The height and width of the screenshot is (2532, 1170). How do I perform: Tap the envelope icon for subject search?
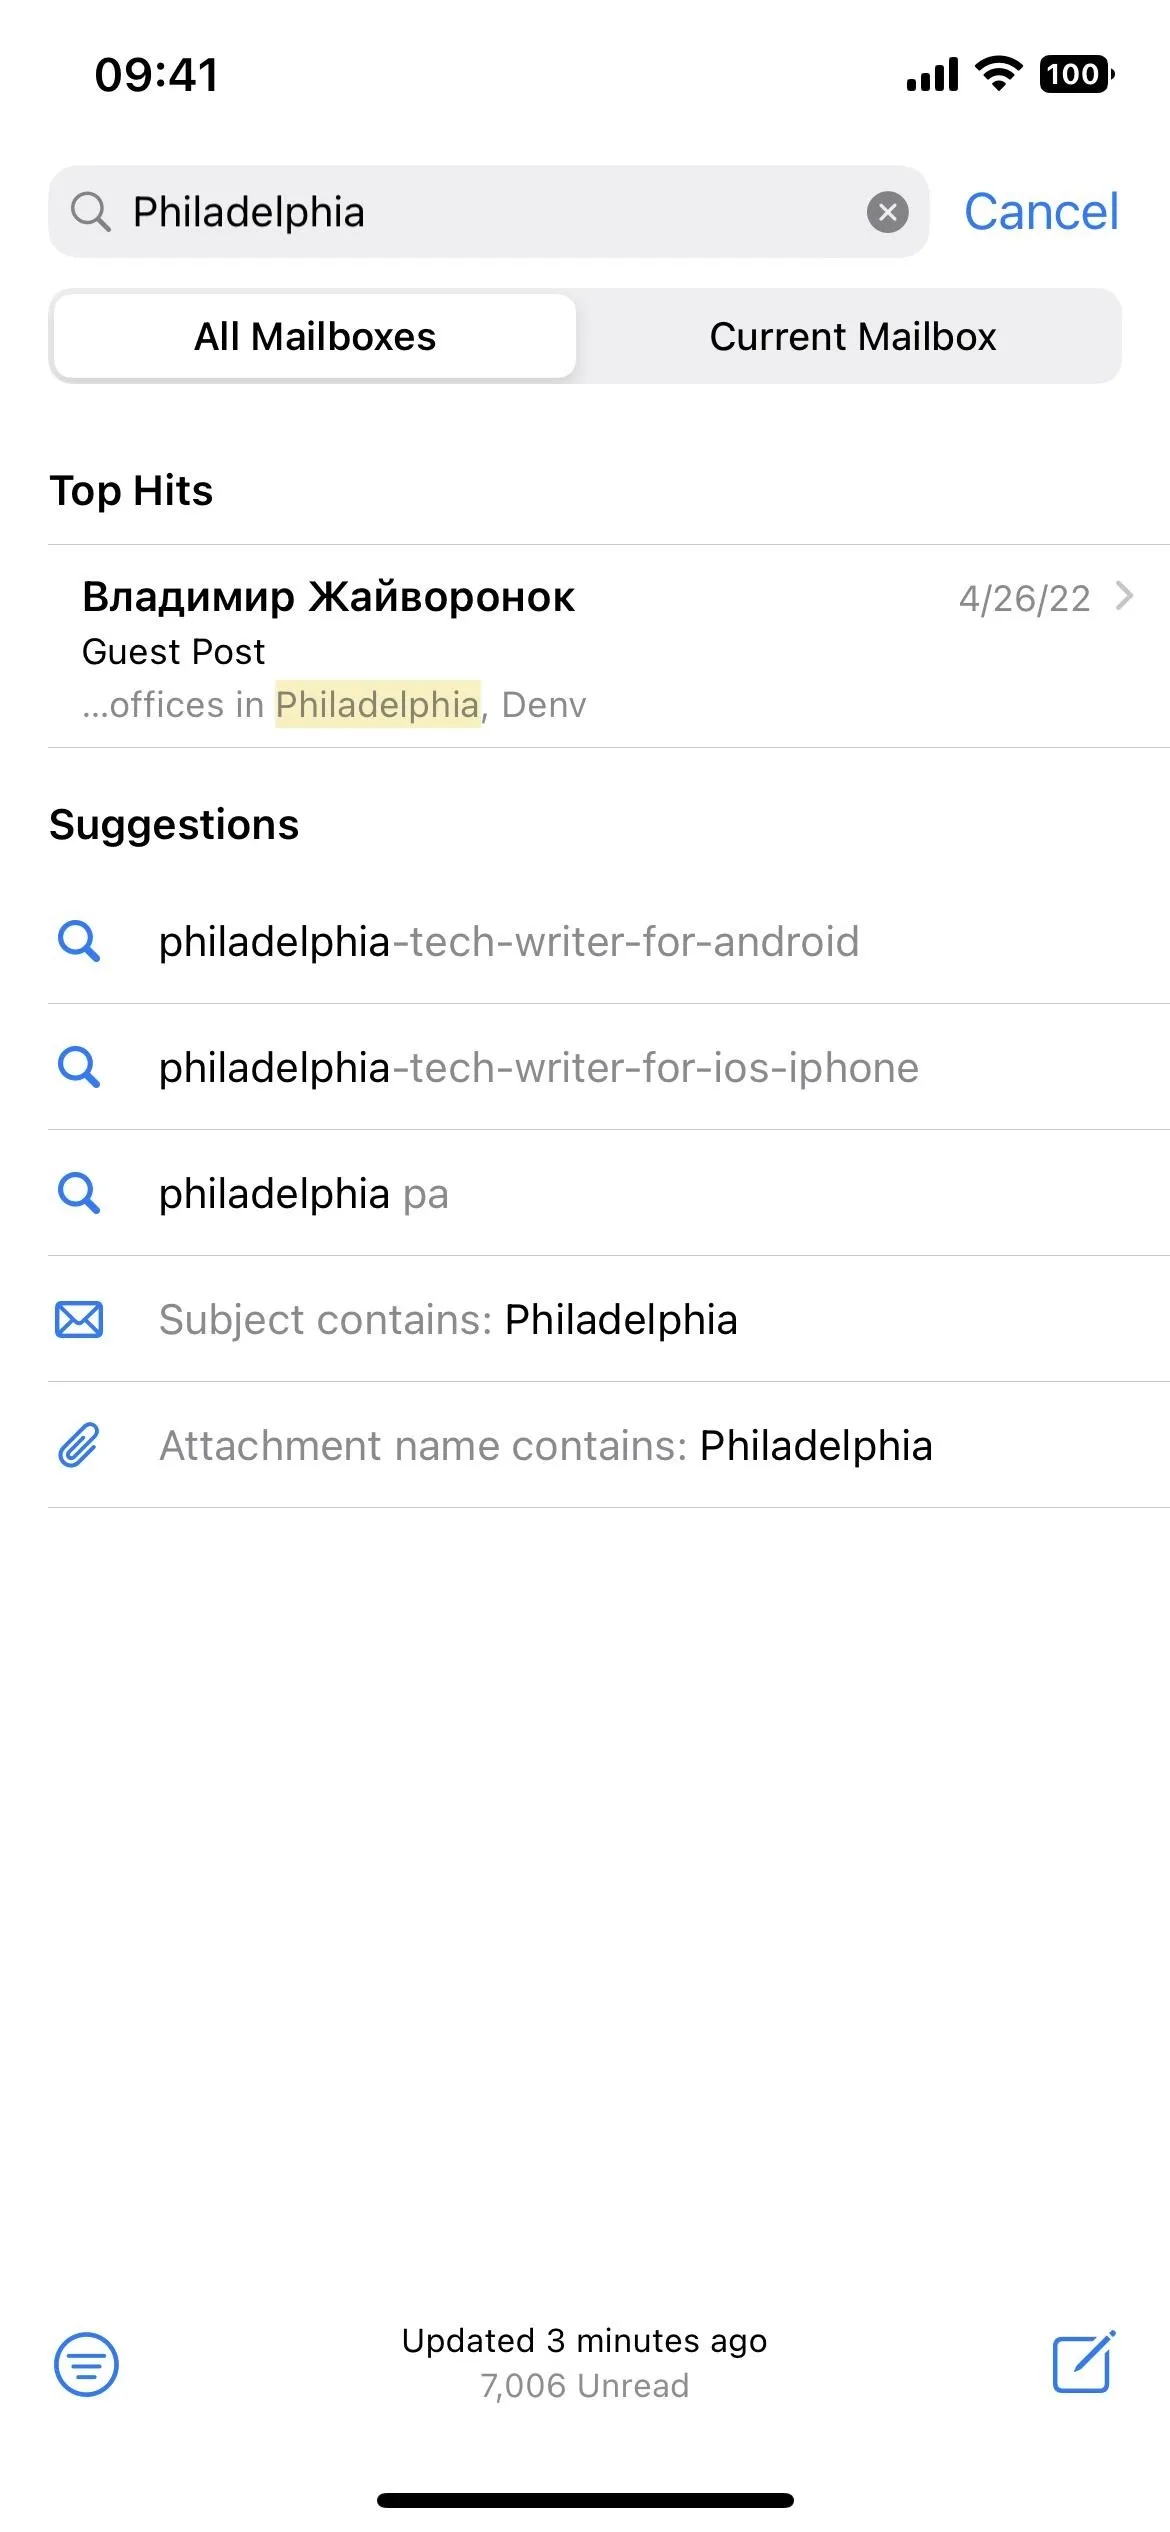(79, 1320)
